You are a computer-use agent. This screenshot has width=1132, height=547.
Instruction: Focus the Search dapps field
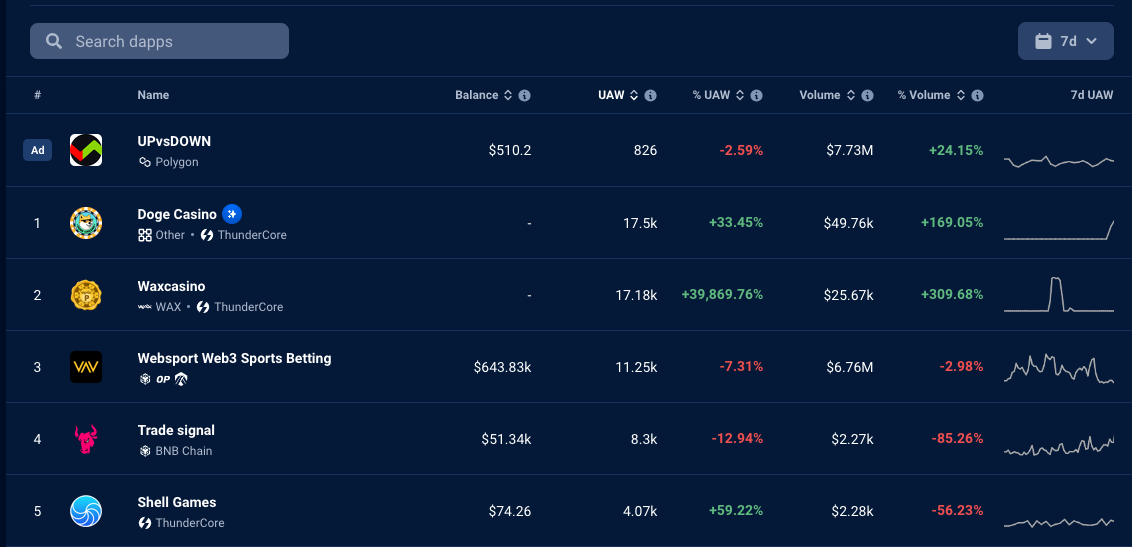(160, 41)
